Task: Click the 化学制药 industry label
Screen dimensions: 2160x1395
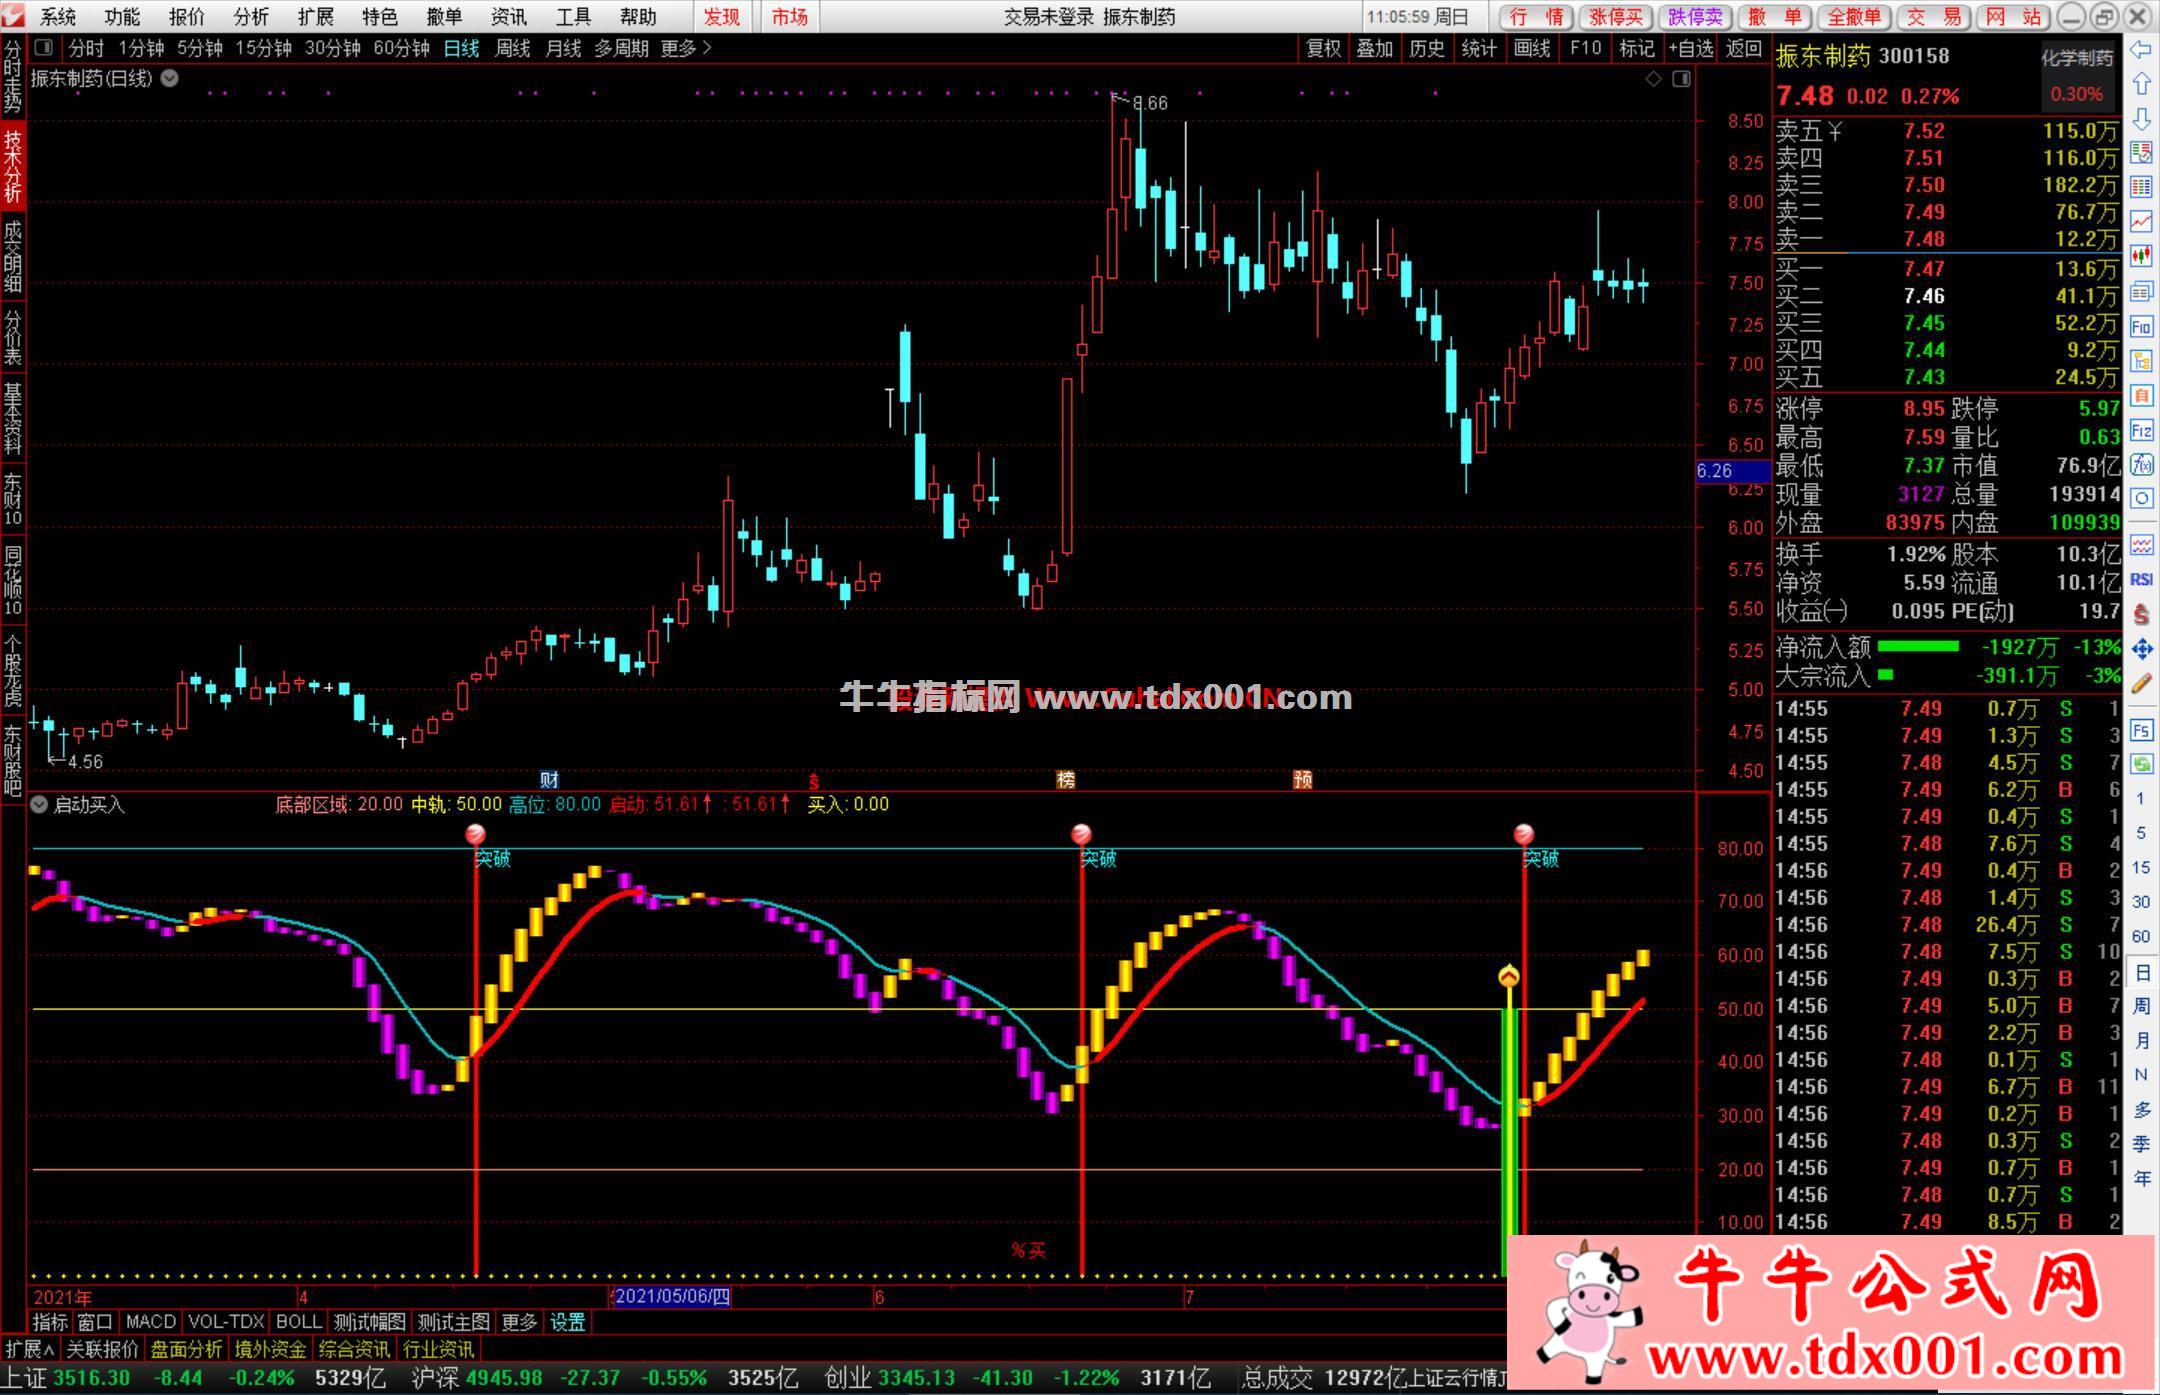Action: pos(2077,58)
